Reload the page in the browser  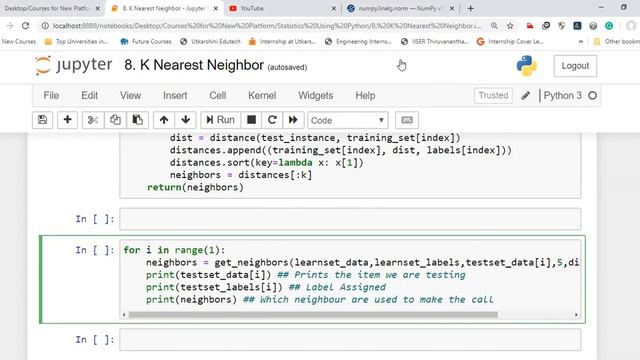click(25, 26)
